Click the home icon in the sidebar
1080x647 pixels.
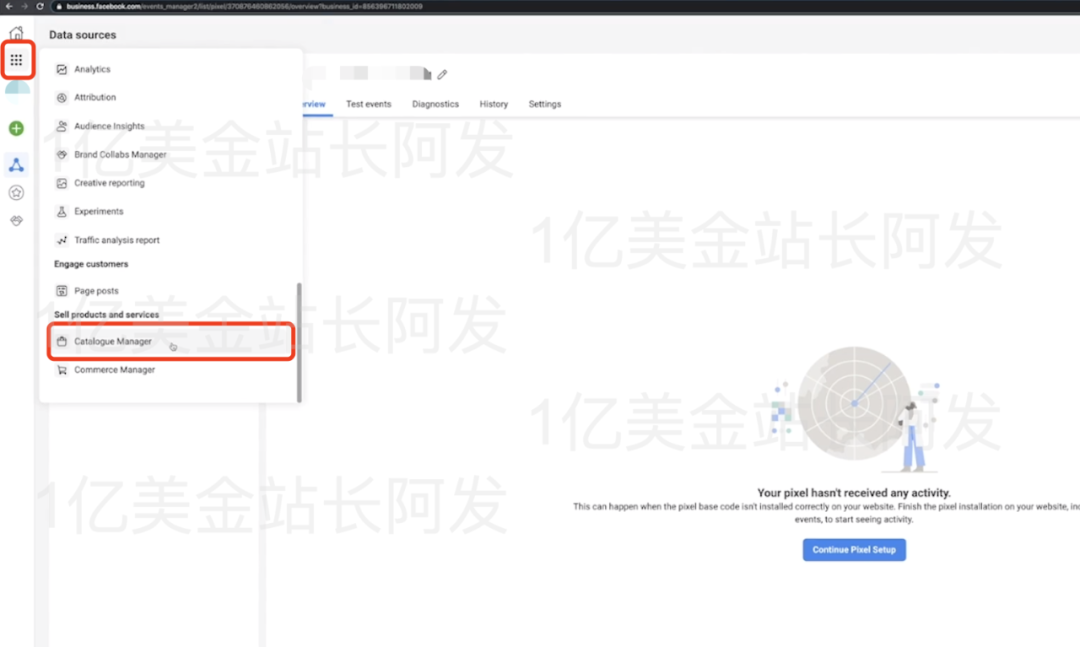[16, 32]
